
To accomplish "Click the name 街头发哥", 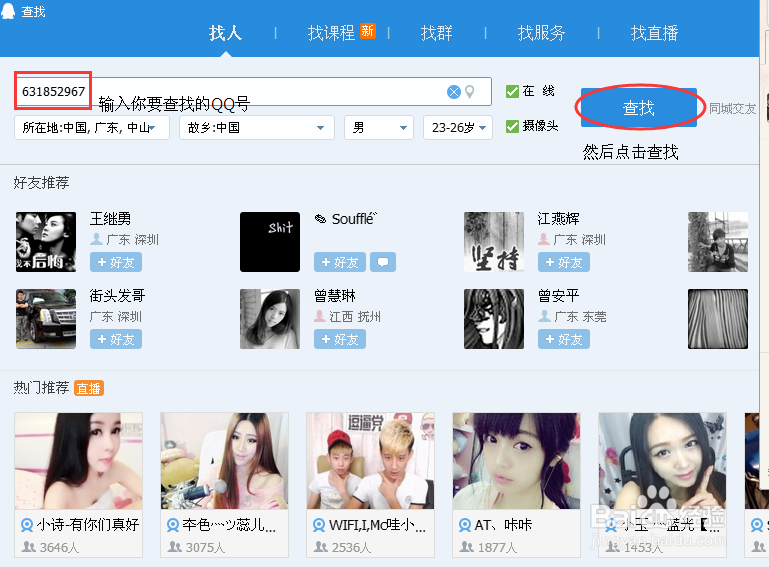I will pos(117,296).
